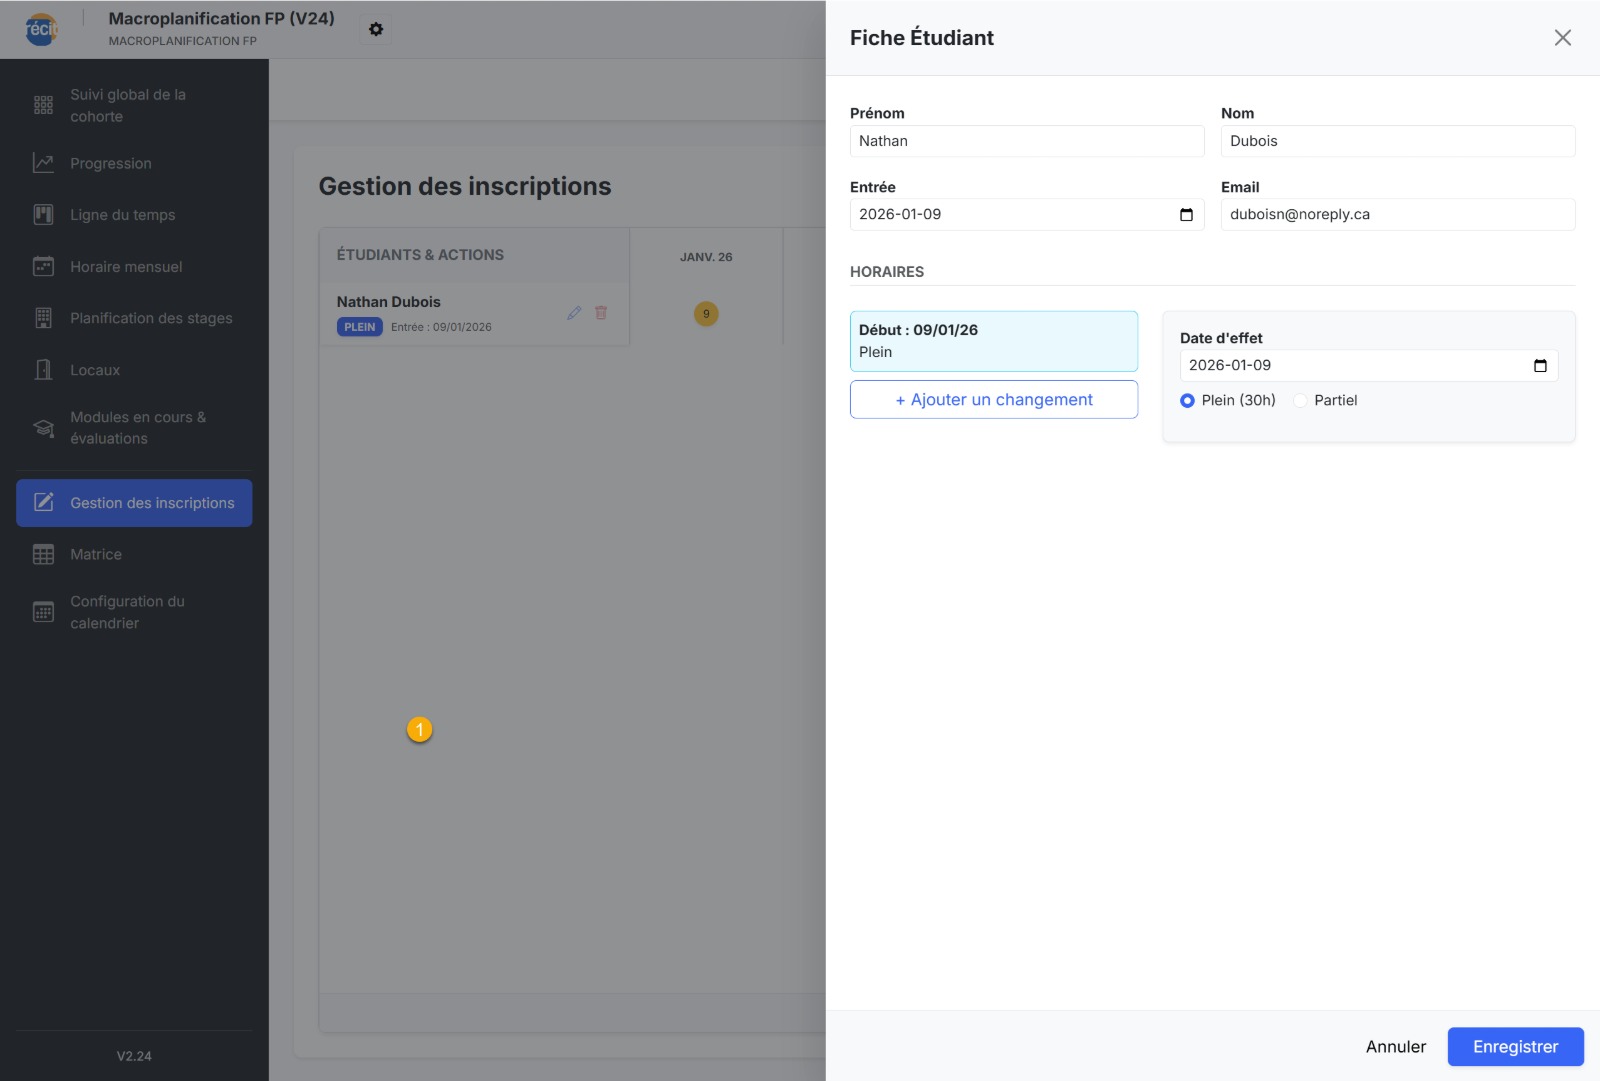
Task: Click the settings gear icon in header
Action: click(376, 29)
